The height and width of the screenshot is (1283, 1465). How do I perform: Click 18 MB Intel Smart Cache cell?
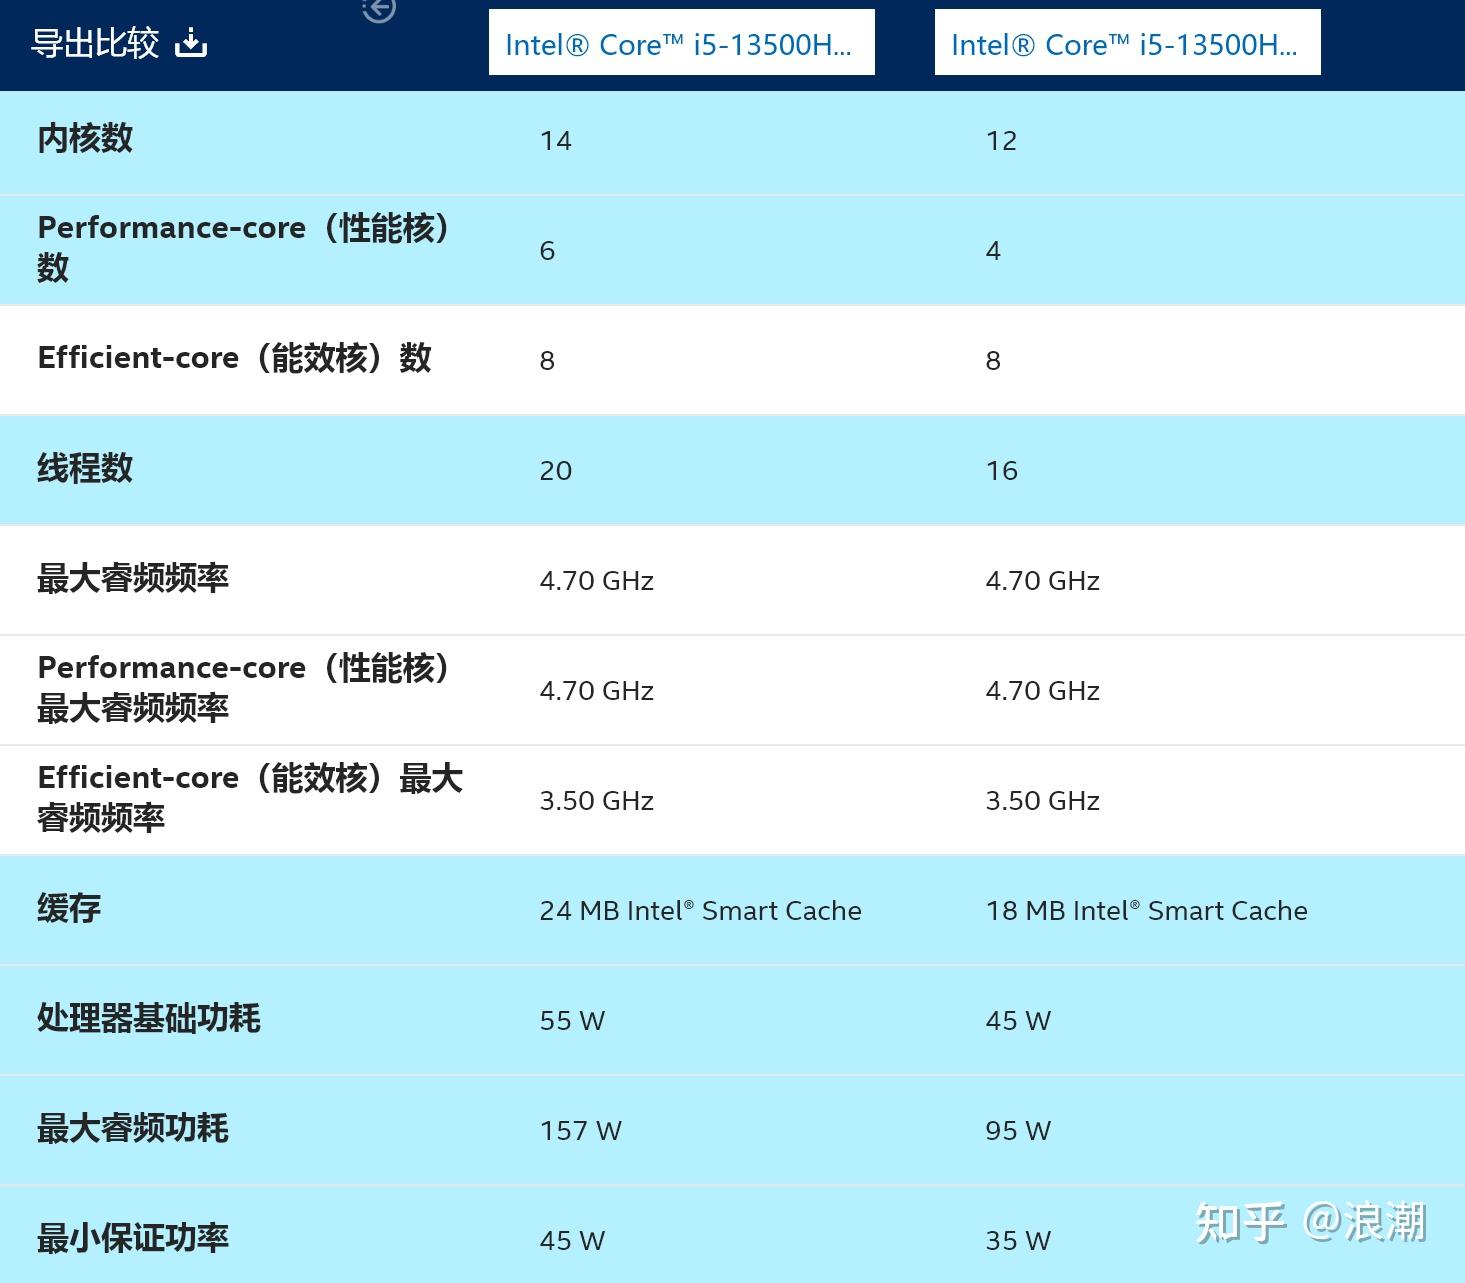(x=1146, y=910)
